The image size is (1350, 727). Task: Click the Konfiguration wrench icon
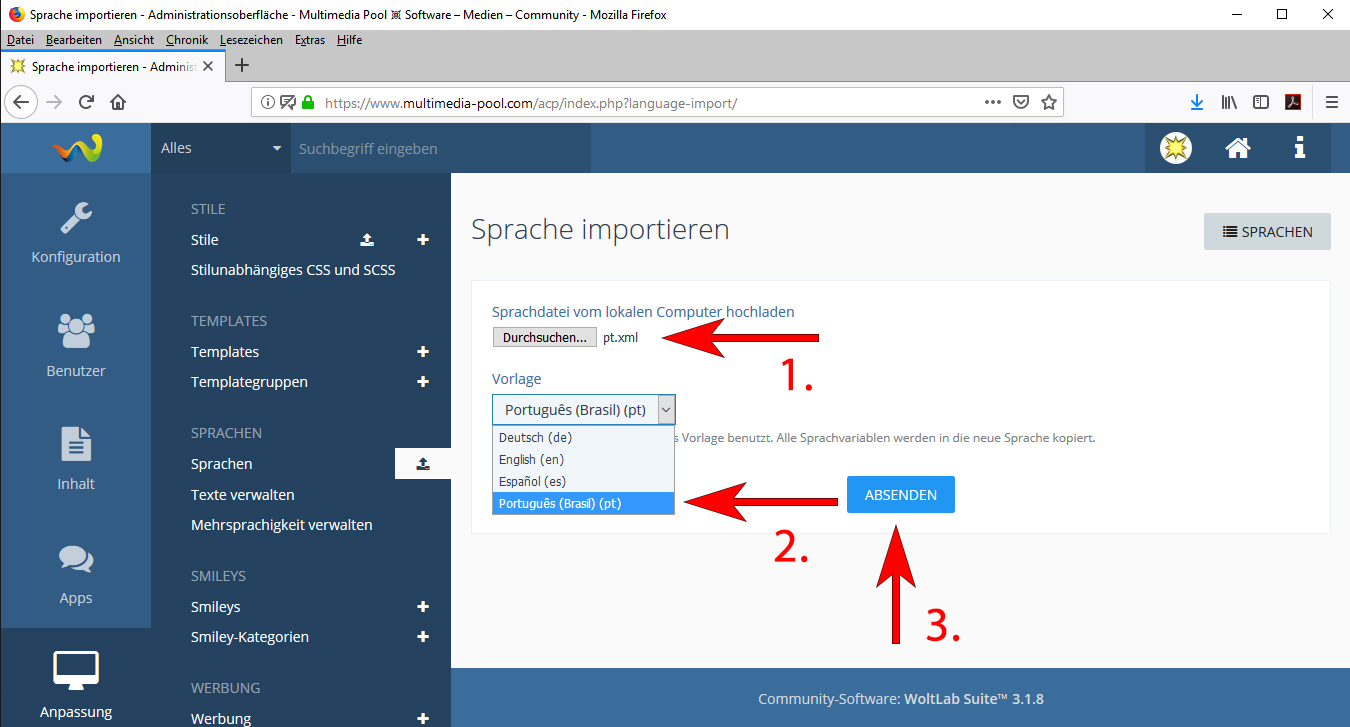[x=76, y=218]
